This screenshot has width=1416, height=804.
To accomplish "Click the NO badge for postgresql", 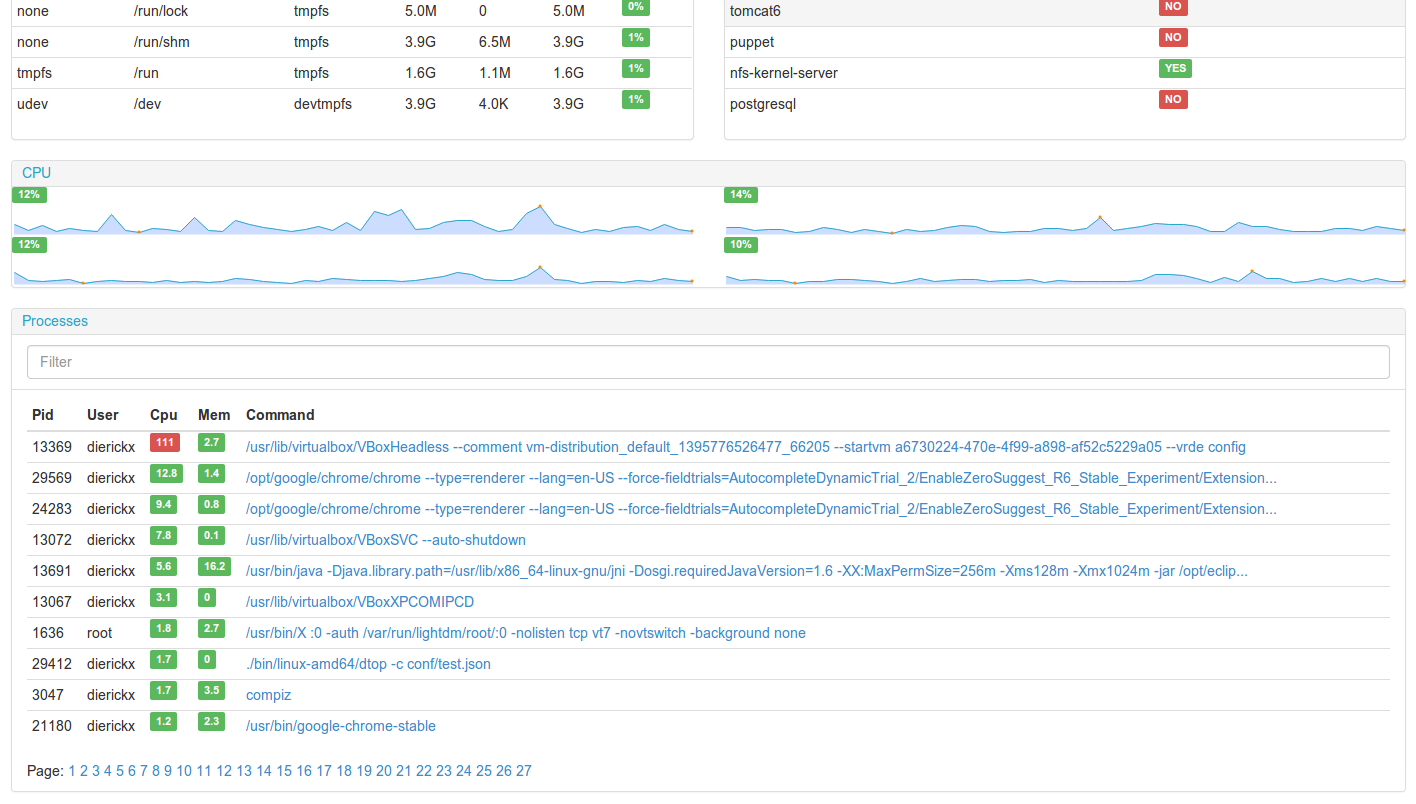I will [x=1173, y=99].
